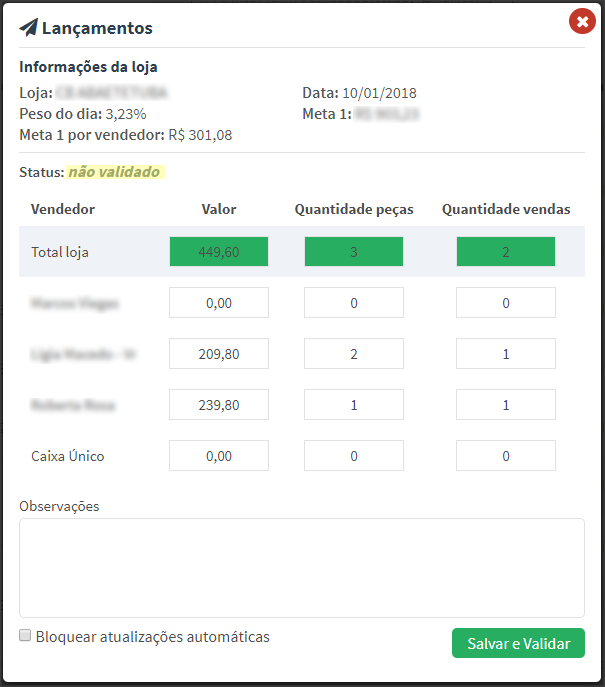
Task: Click the Valor field showing 209,80
Action: (219, 354)
